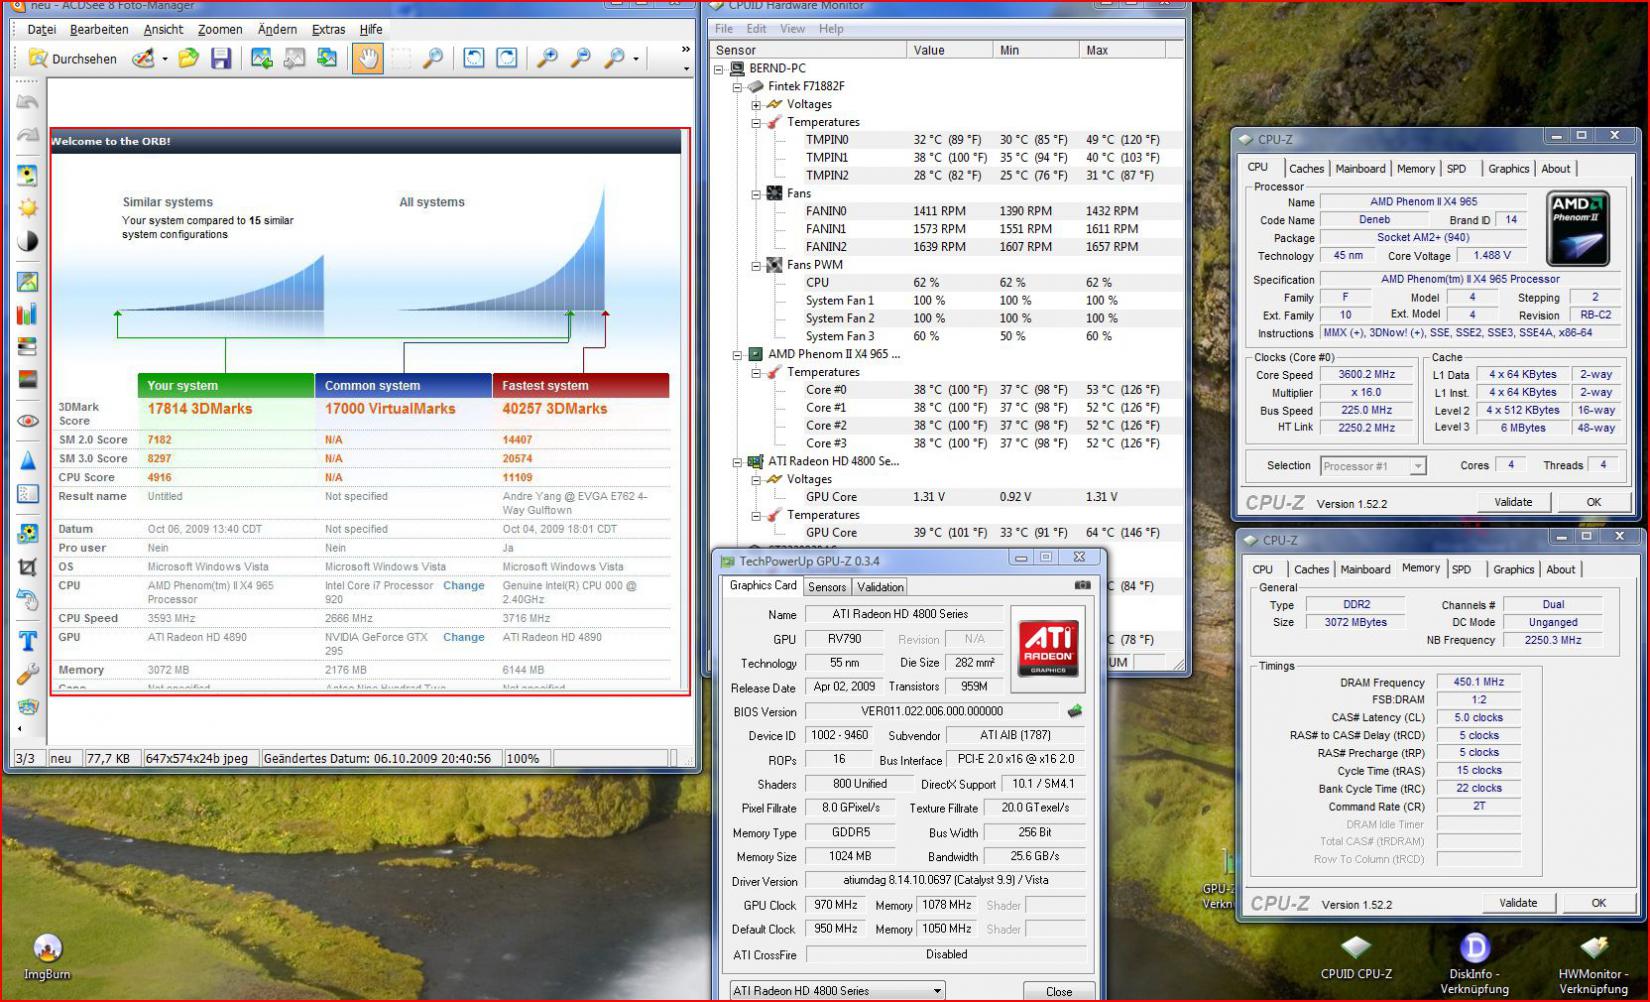Viewport: 1650px width, 1002px height.
Task: Click the Value column header in Hardware Monitor
Action: (x=950, y=50)
